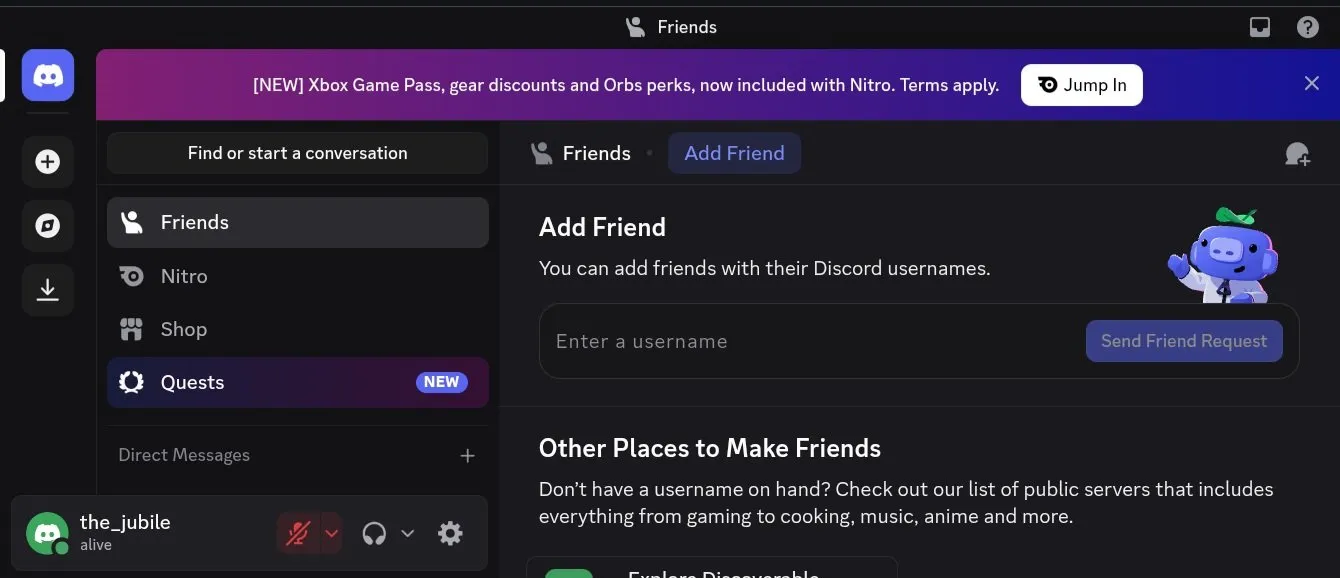
Task: Open Discover compass icon
Action: click(x=48, y=226)
